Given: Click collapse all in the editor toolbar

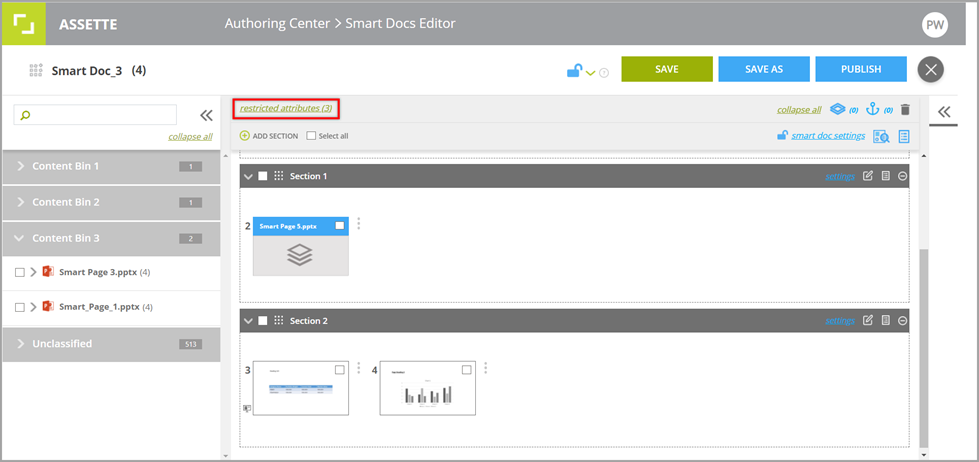Looking at the screenshot, I should click(799, 110).
